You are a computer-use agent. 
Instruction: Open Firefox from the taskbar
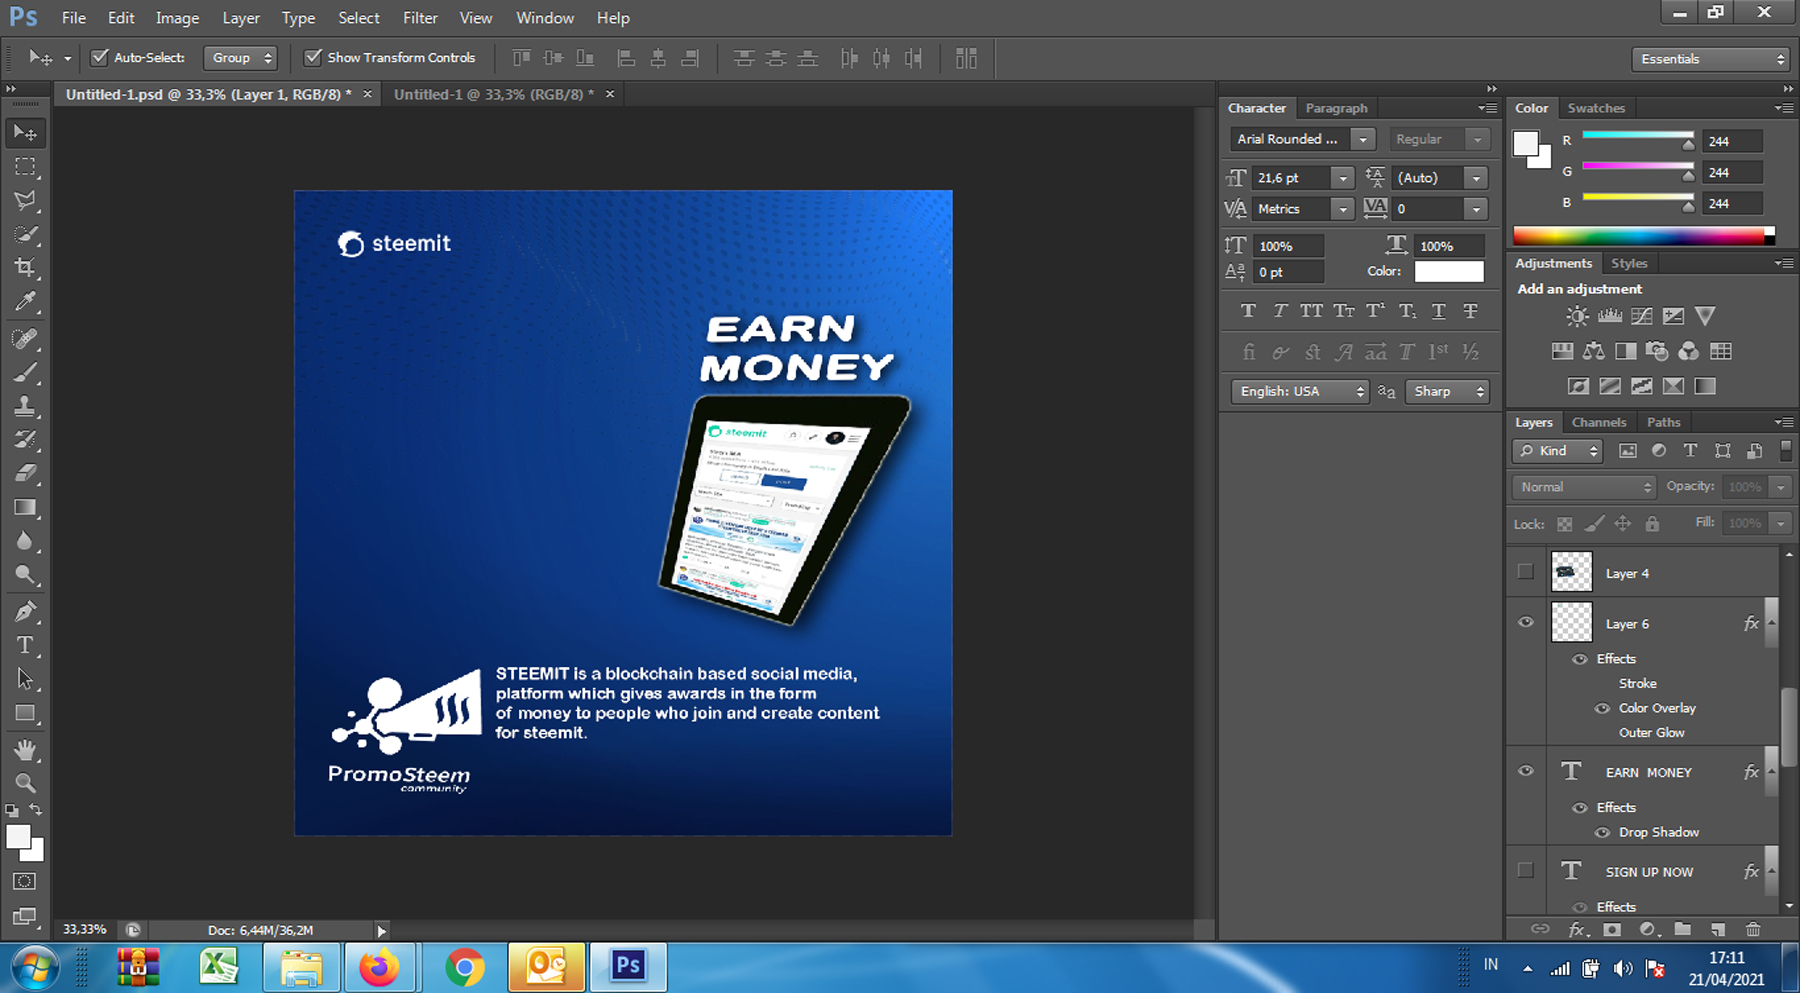pos(379,967)
